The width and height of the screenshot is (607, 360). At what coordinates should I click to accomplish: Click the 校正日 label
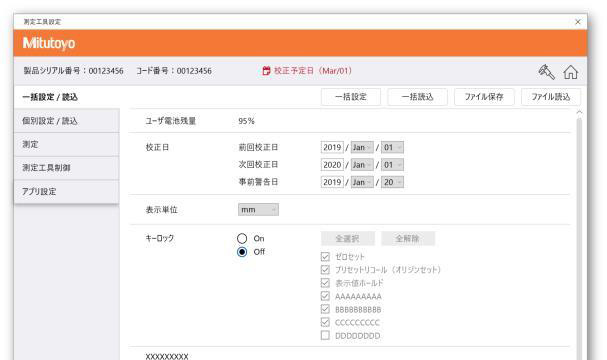point(157,147)
